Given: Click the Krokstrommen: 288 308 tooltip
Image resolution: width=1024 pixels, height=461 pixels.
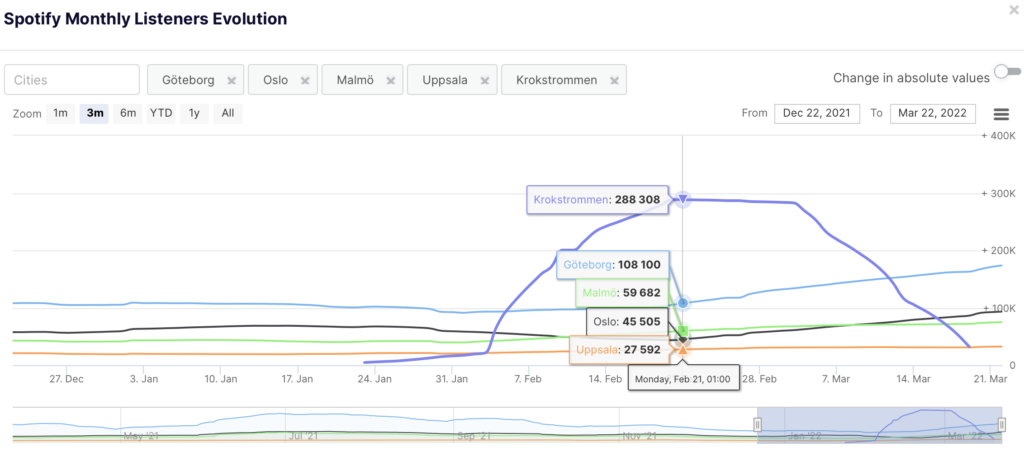Looking at the screenshot, I should pyautogui.click(x=598, y=200).
